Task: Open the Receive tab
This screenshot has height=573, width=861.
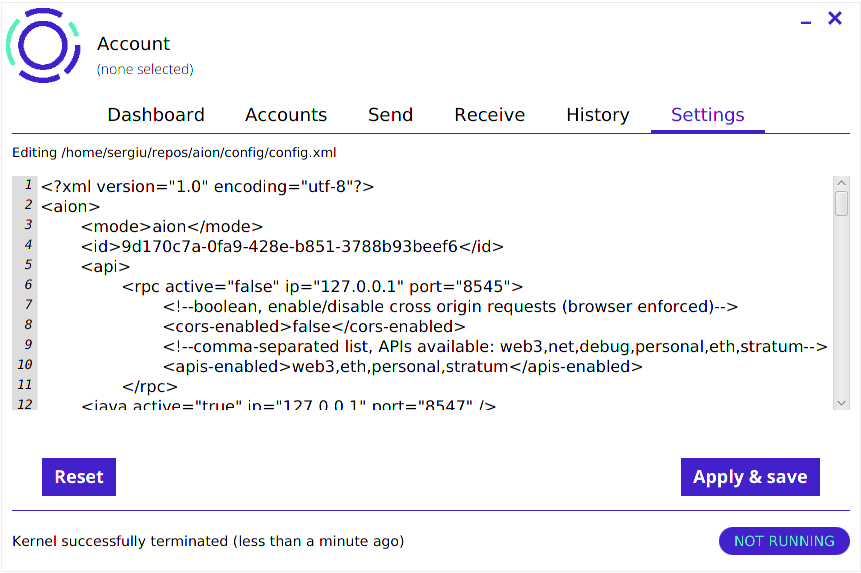Action: coord(489,115)
